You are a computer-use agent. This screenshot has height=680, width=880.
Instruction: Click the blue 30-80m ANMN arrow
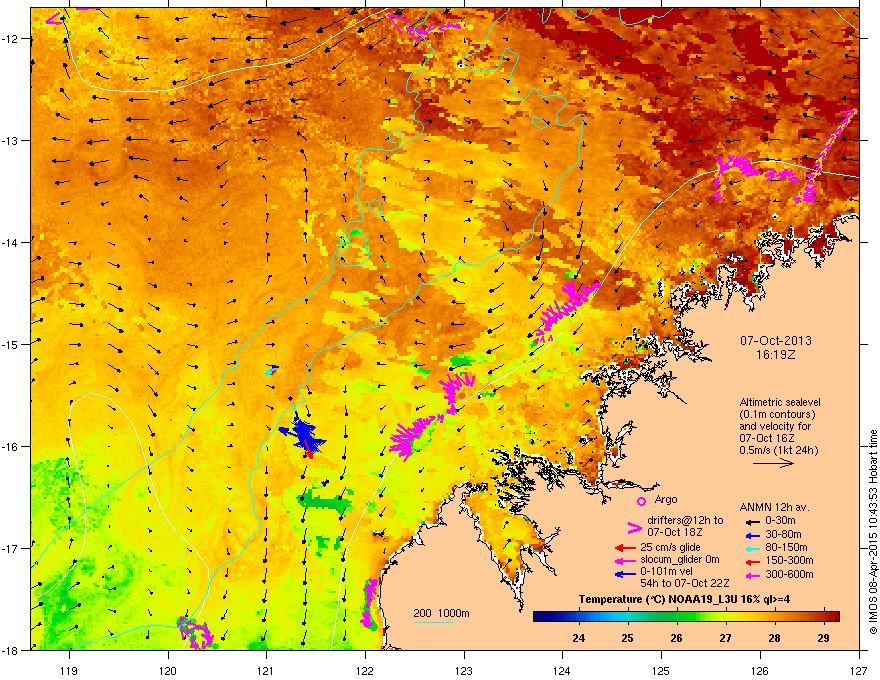[x=751, y=535]
